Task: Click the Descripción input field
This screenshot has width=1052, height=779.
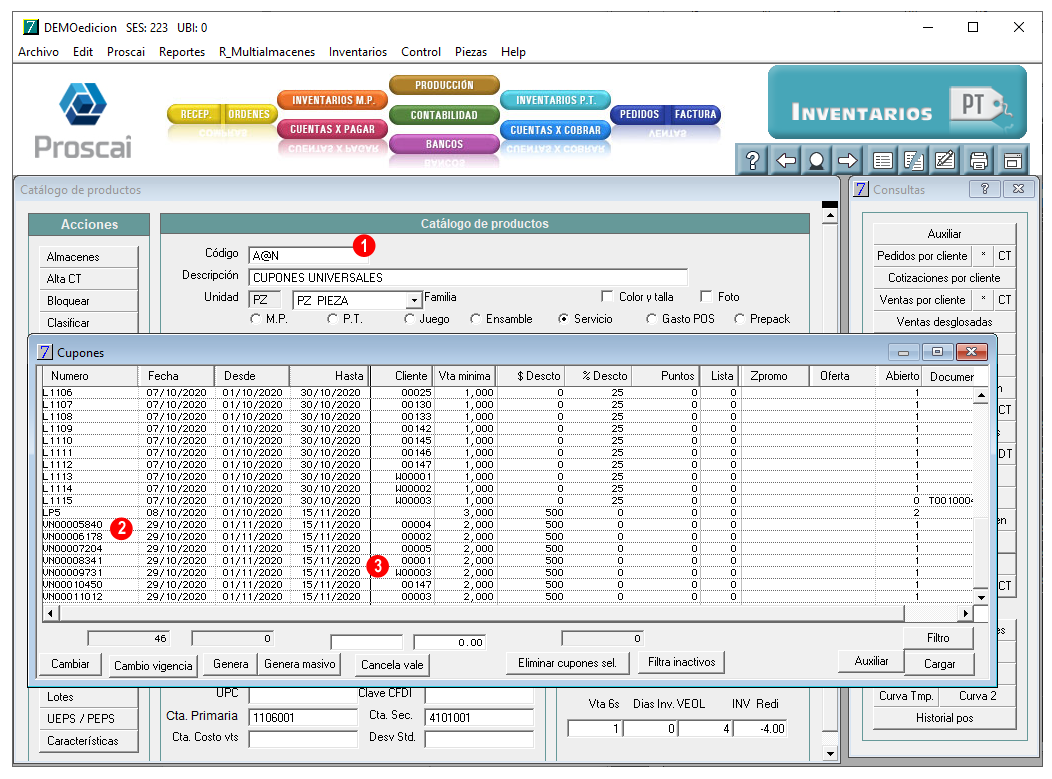Action: 468,277
